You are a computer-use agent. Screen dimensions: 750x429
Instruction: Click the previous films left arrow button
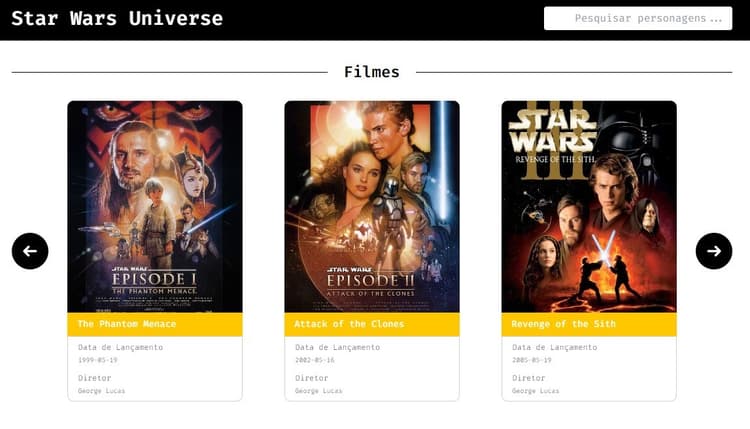coord(30,251)
